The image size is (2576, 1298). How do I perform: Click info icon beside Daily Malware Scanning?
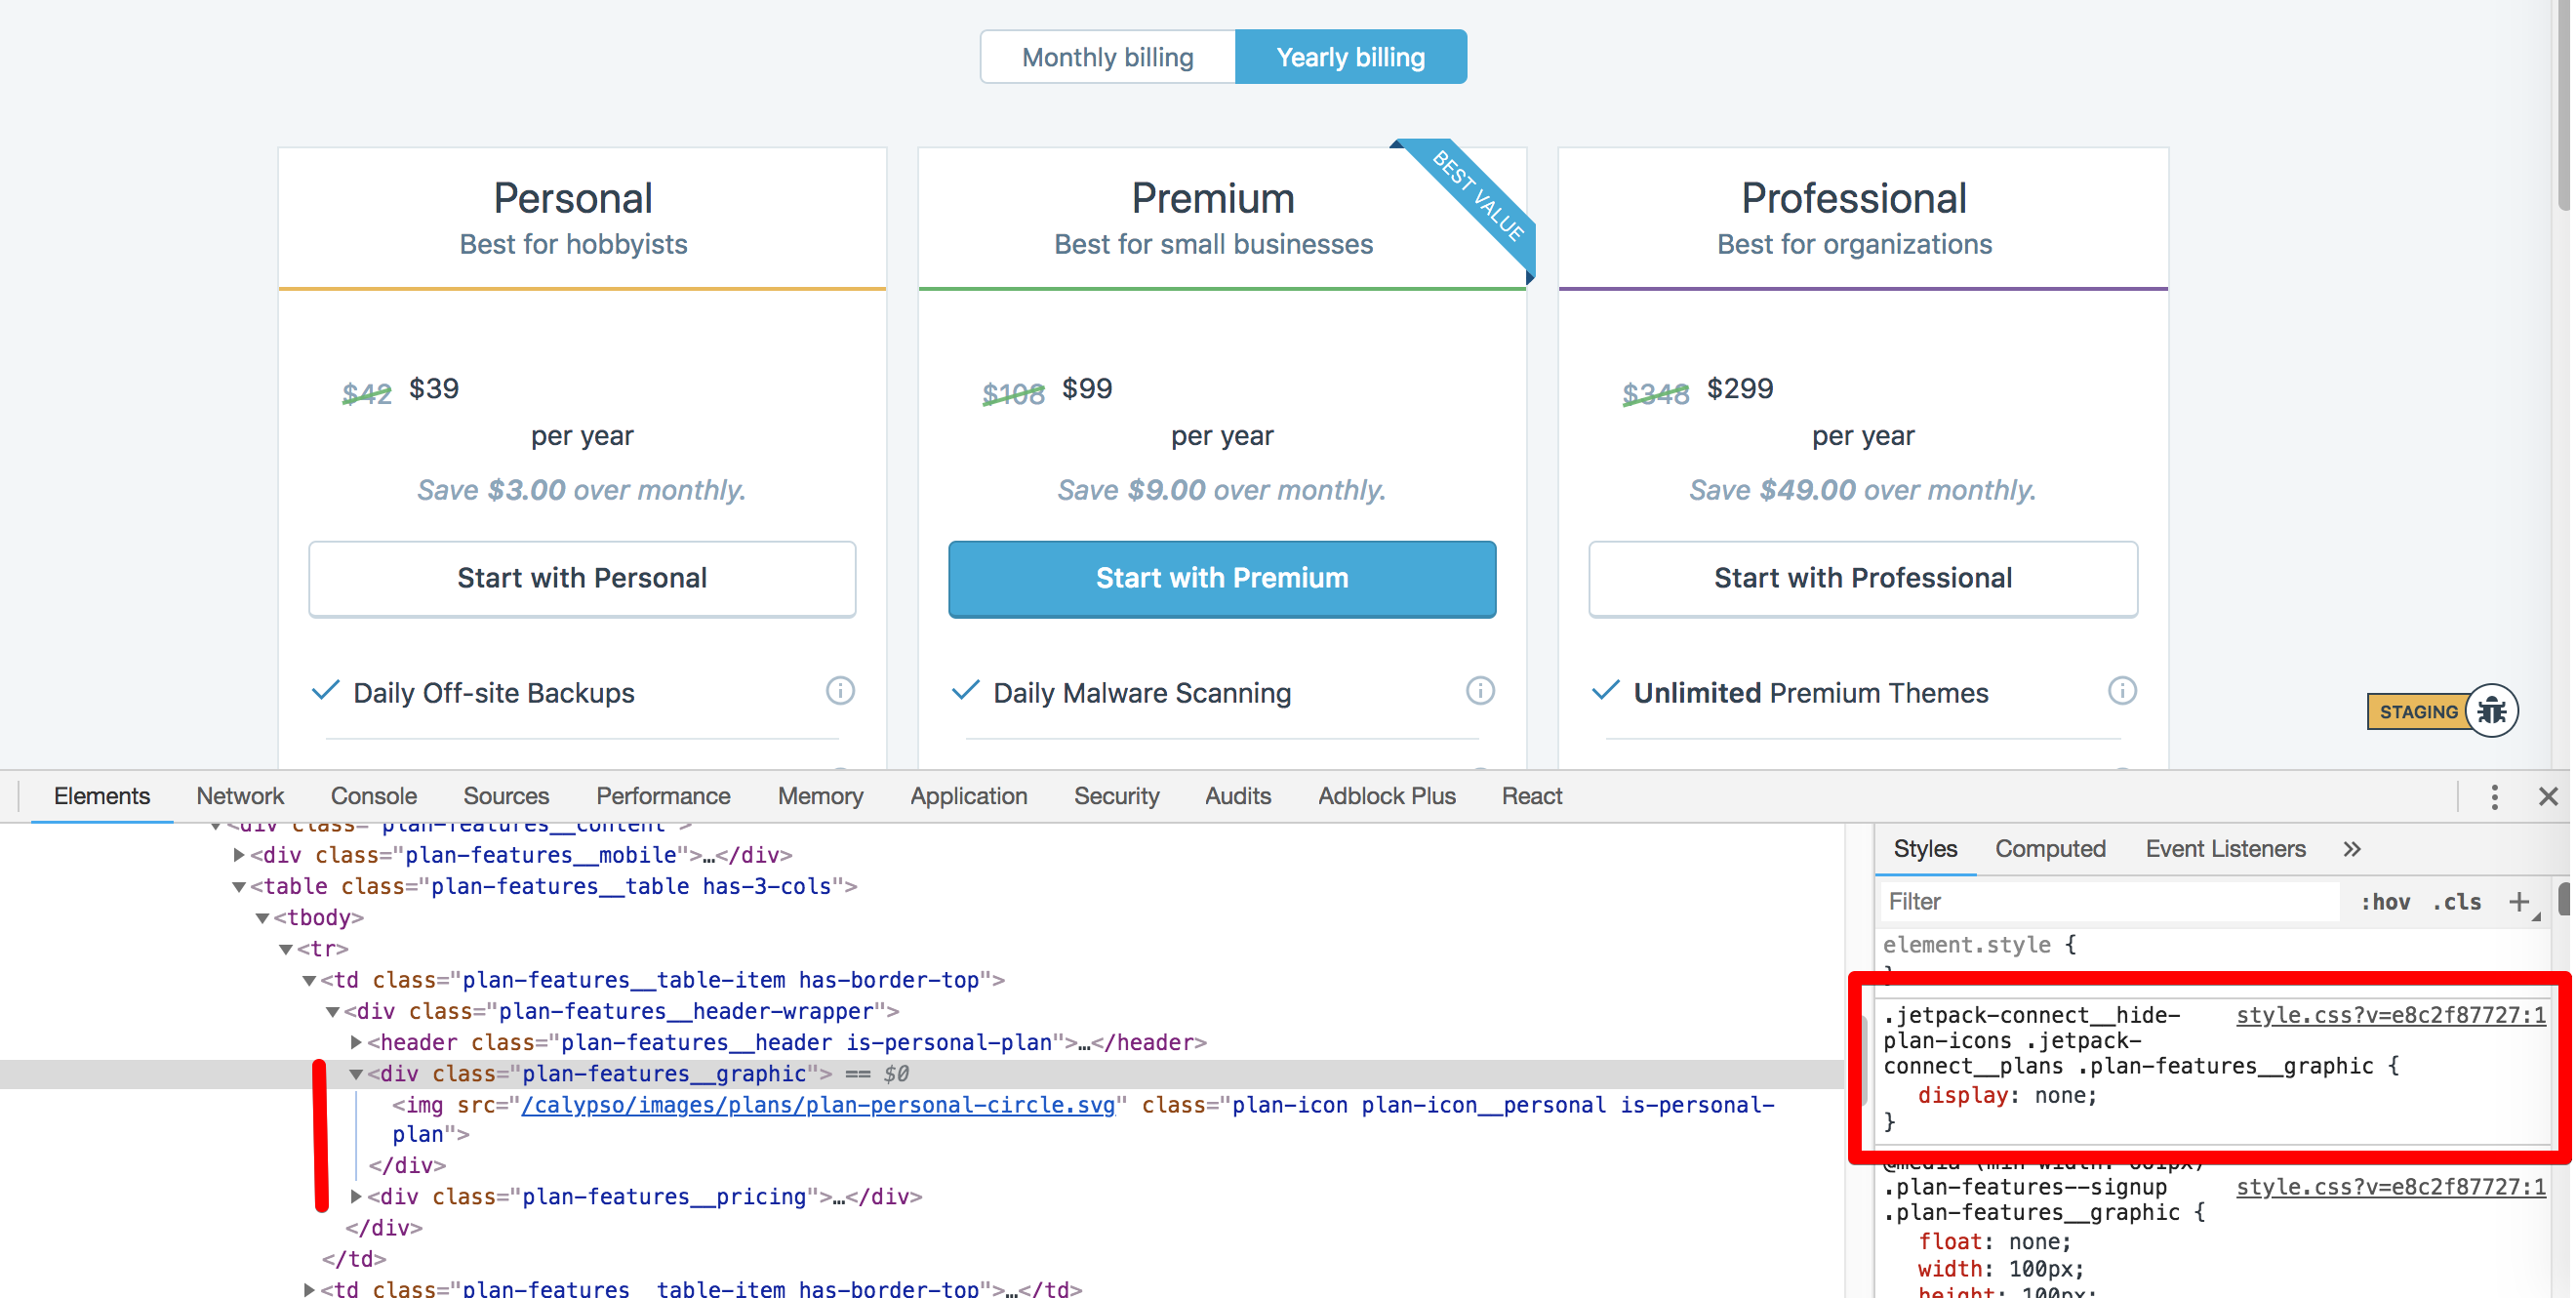point(1481,690)
